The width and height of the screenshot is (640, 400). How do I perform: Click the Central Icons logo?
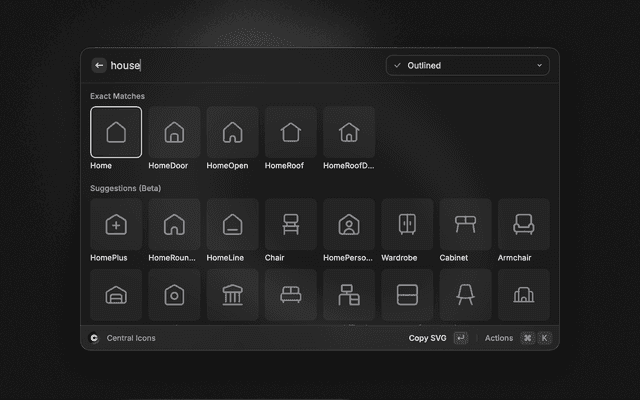tap(94, 338)
